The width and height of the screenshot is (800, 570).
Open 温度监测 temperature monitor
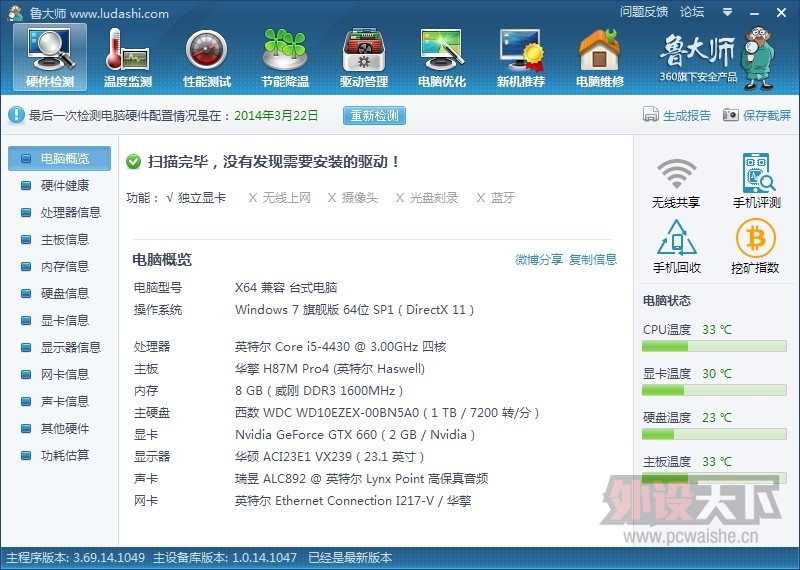[128, 57]
